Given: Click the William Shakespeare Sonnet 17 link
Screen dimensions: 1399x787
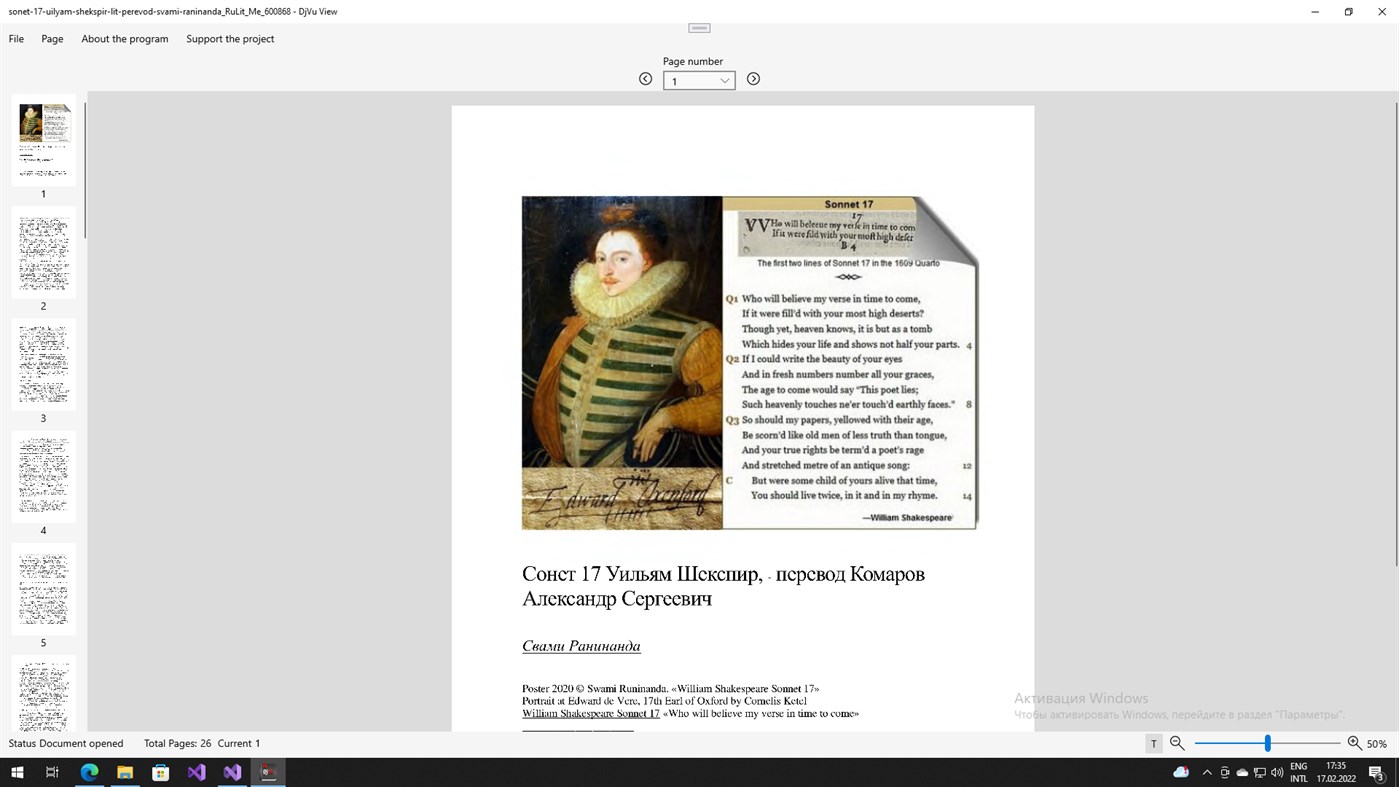Looking at the screenshot, I should coord(591,714).
